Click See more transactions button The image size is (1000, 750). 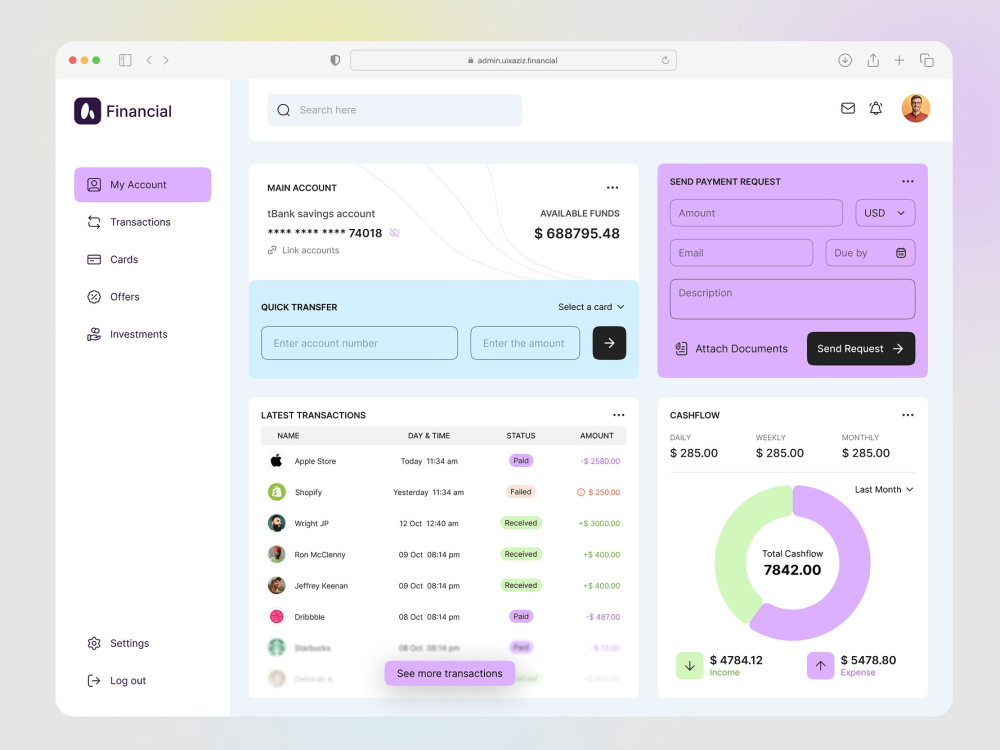(450, 673)
